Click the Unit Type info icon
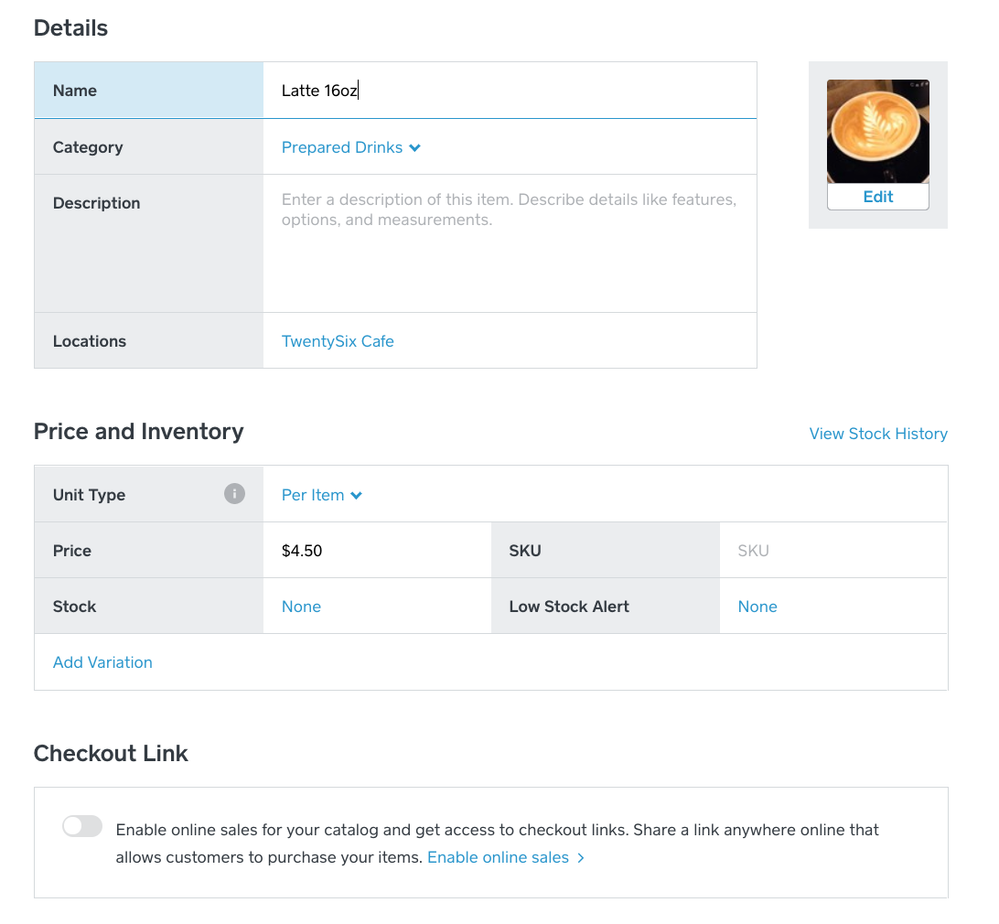 (234, 494)
